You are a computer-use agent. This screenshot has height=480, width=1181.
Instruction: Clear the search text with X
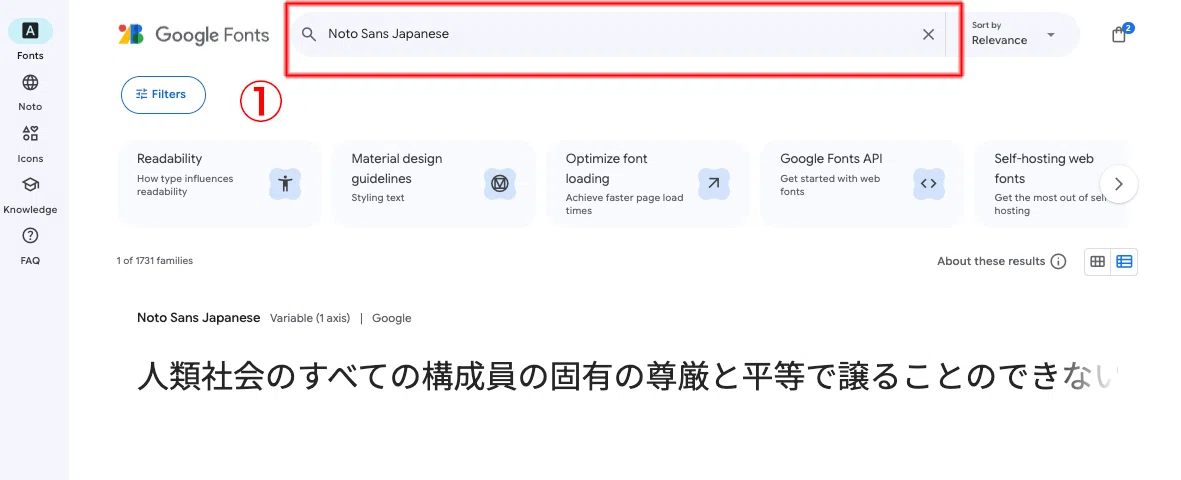tap(929, 34)
